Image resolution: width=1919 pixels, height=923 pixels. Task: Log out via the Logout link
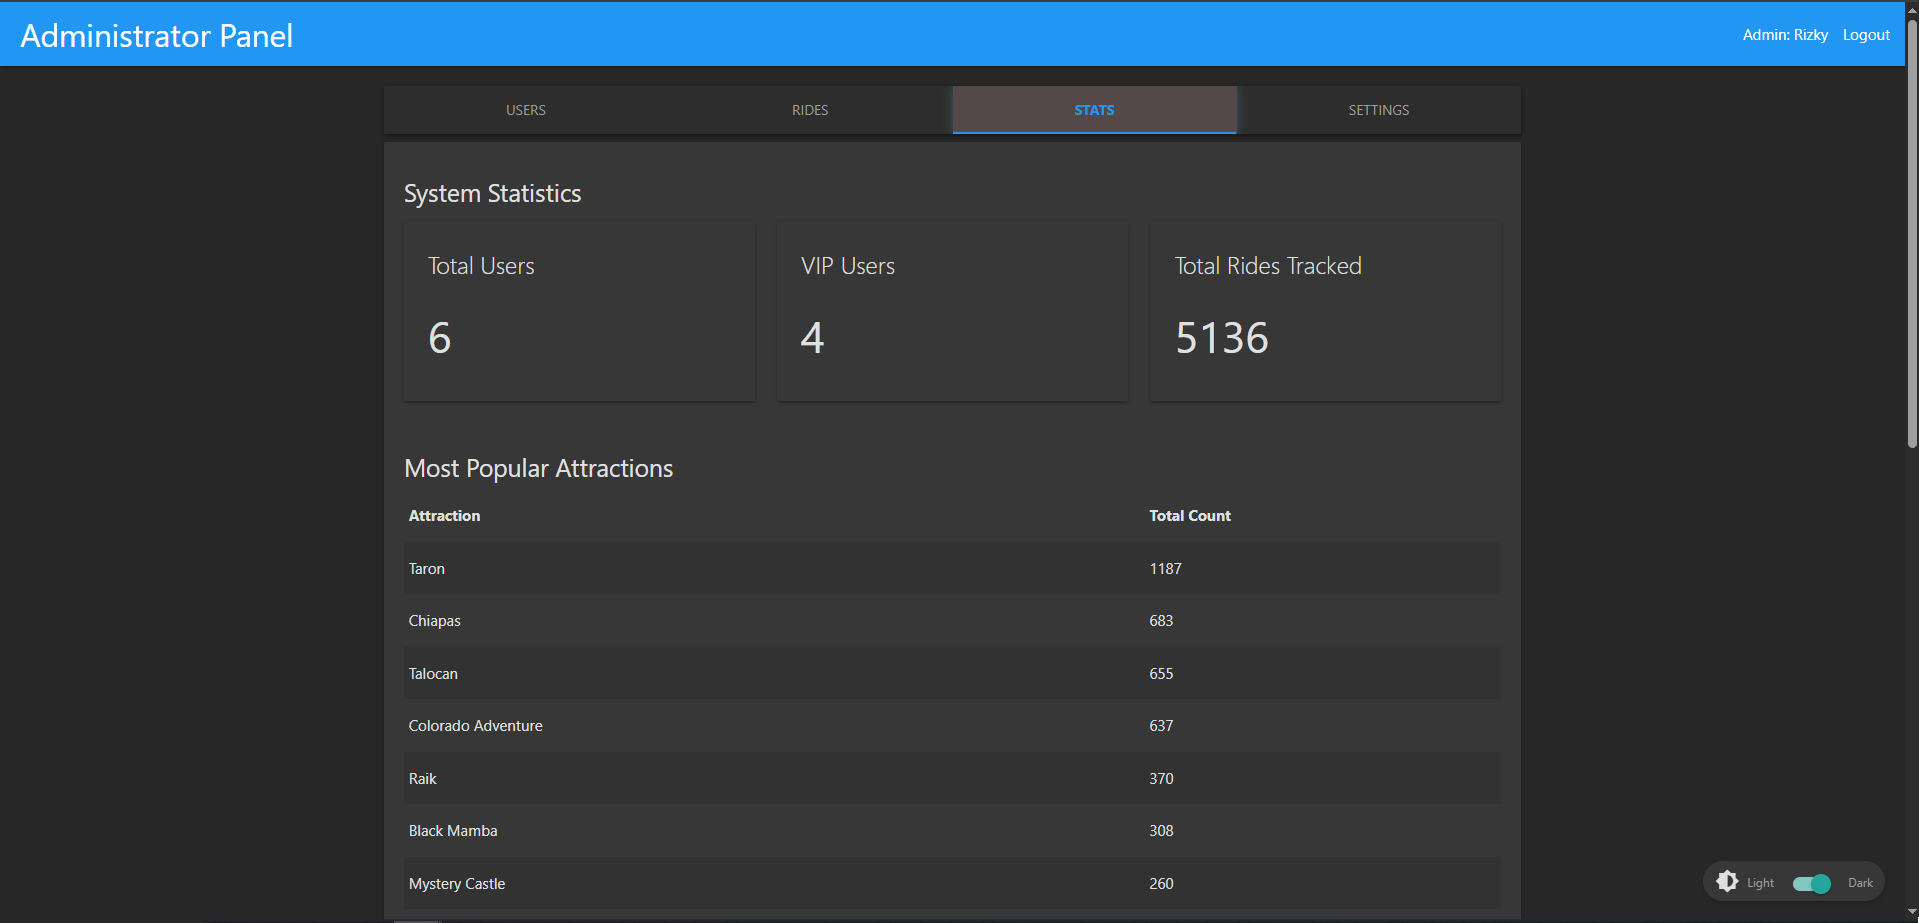tap(1866, 35)
